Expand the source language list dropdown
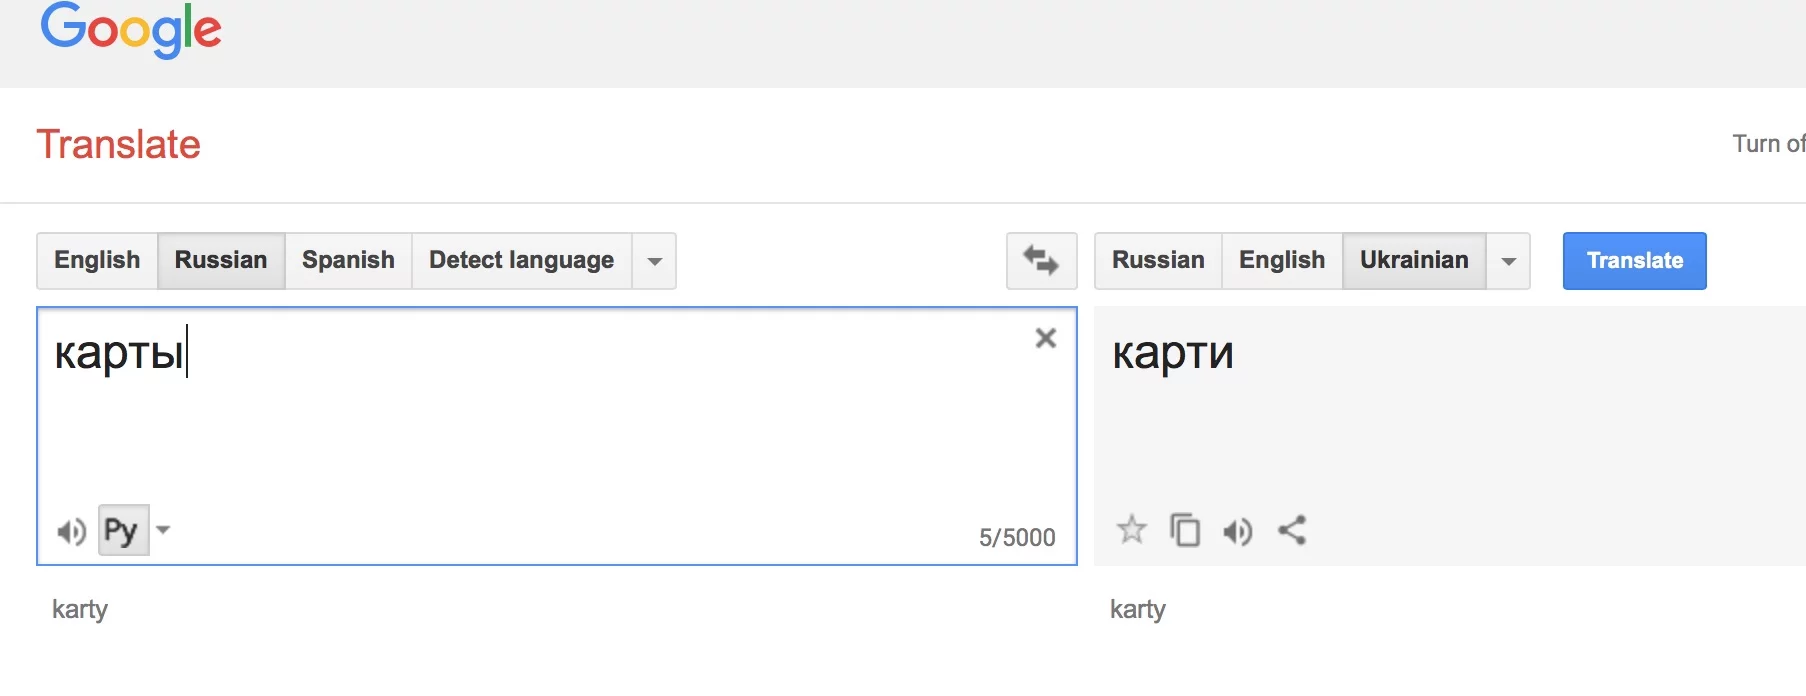 point(654,261)
